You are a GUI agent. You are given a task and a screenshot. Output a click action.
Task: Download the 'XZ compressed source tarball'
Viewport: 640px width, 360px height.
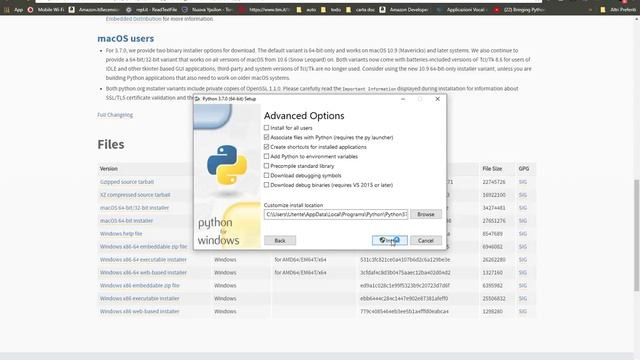click(135, 195)
